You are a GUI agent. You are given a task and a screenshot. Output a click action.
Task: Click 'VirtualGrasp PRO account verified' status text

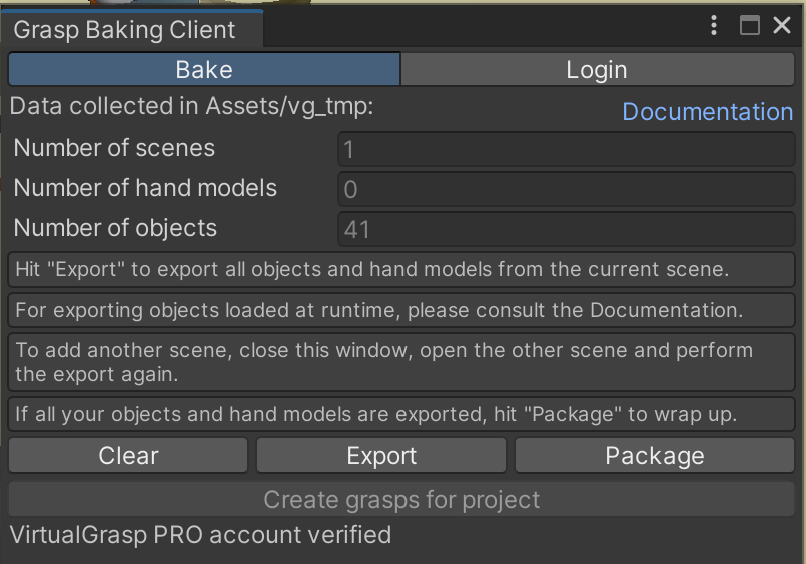tap(200, 535)
